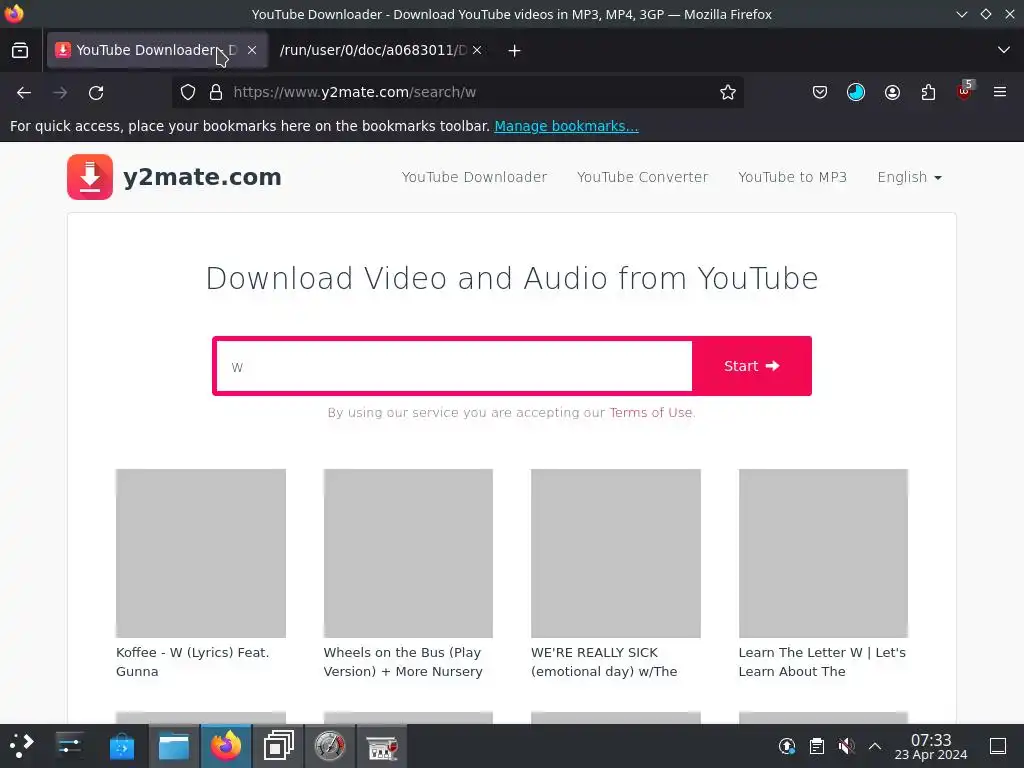The width and height of the screenshot is (1024, 768).
Task: Open the clipboard tray icon
Action: [816, 746]
